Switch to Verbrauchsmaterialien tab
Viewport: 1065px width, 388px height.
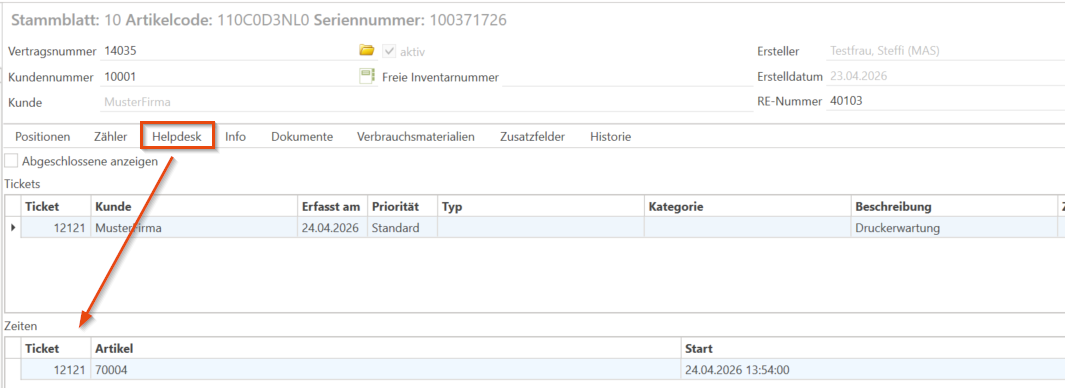coord(416,137)
